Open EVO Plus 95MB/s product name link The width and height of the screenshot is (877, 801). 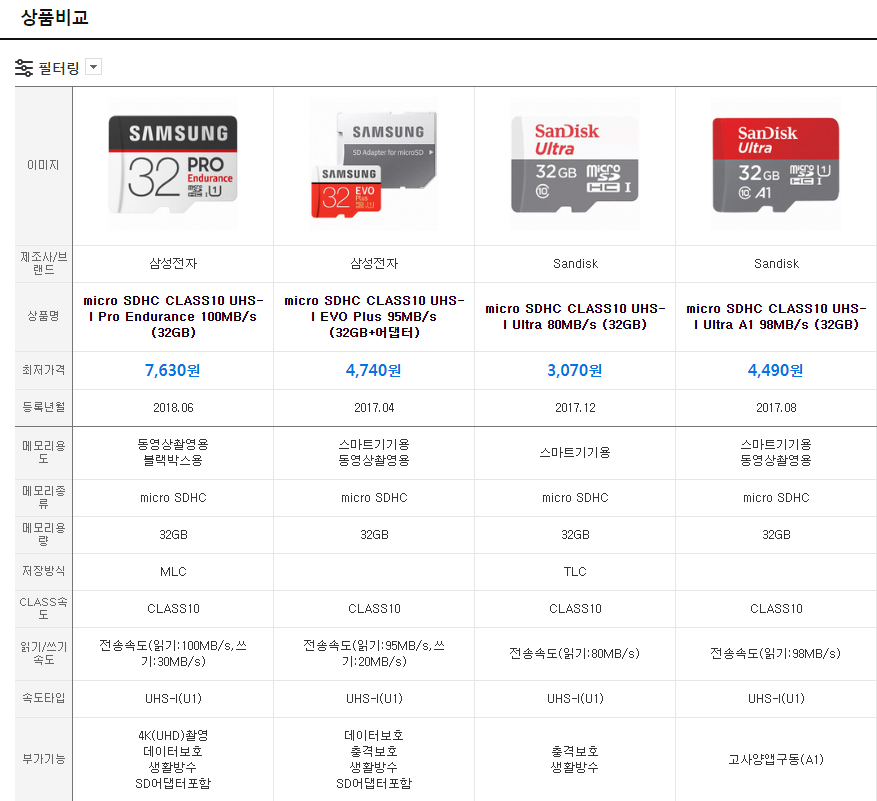(x=374, y=317)
